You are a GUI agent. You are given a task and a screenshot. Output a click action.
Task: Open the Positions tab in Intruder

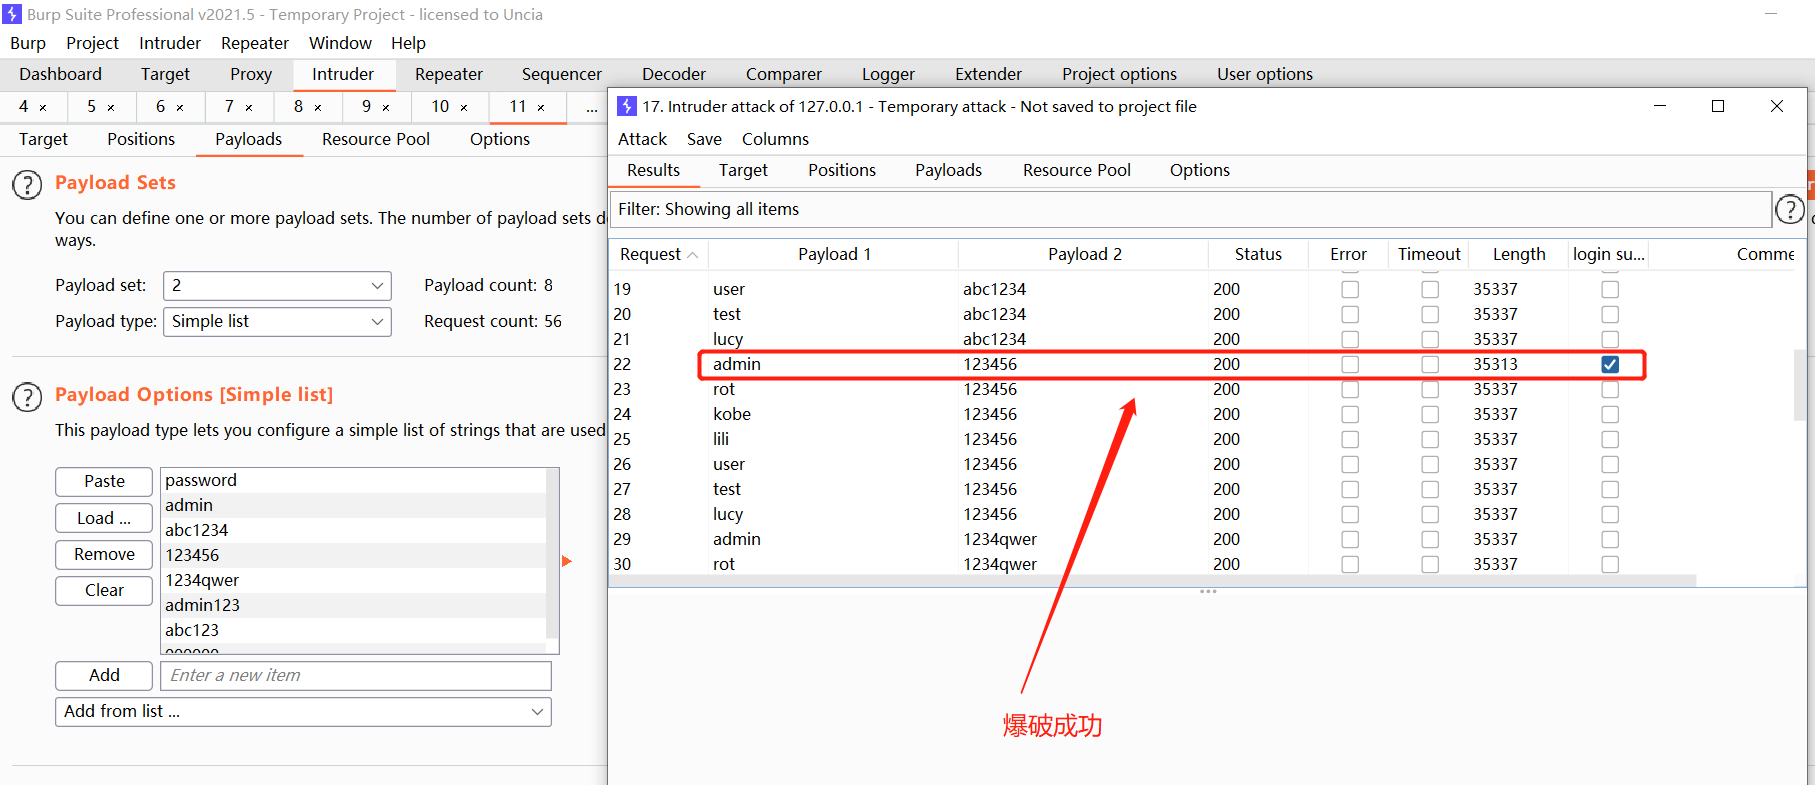click(x=141, y=139)
